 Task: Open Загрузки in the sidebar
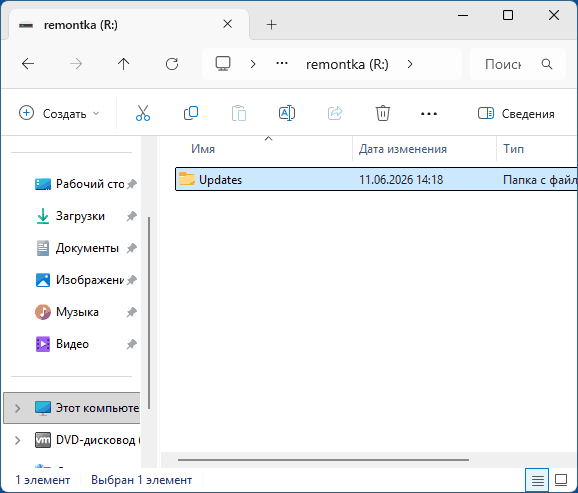(x=80, y=216)
